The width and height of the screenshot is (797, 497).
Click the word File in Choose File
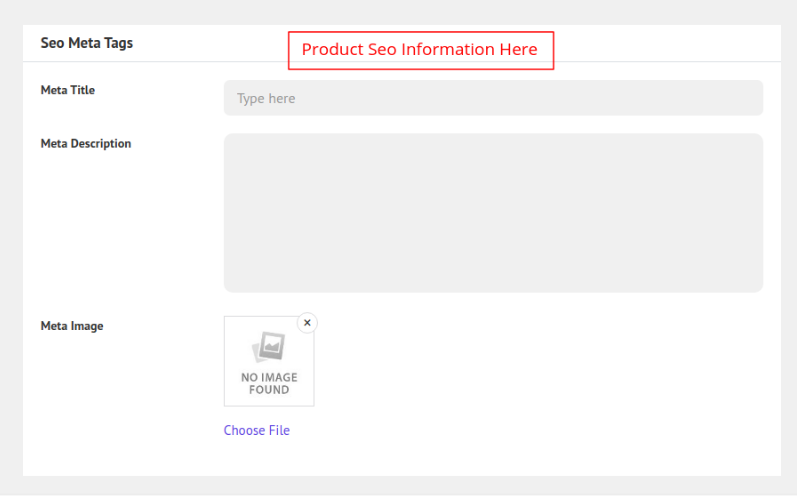[x=277, y=430]
